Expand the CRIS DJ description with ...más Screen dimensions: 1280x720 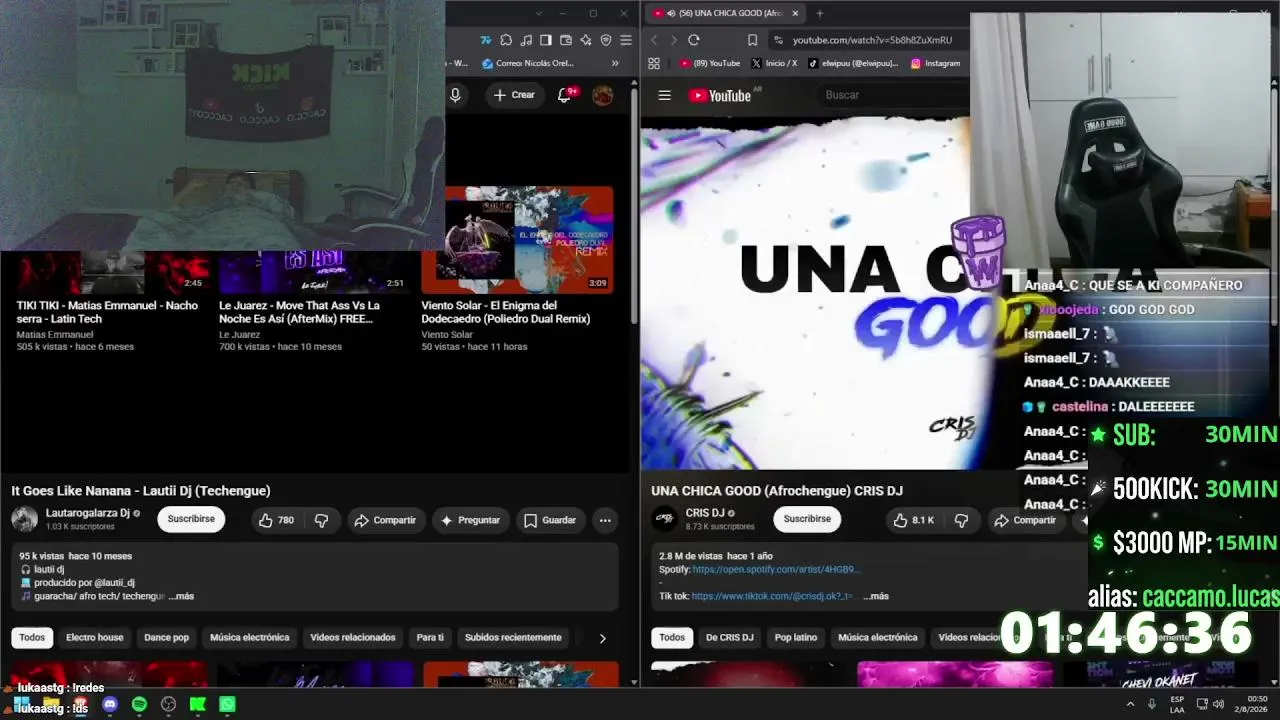point(875,596)
